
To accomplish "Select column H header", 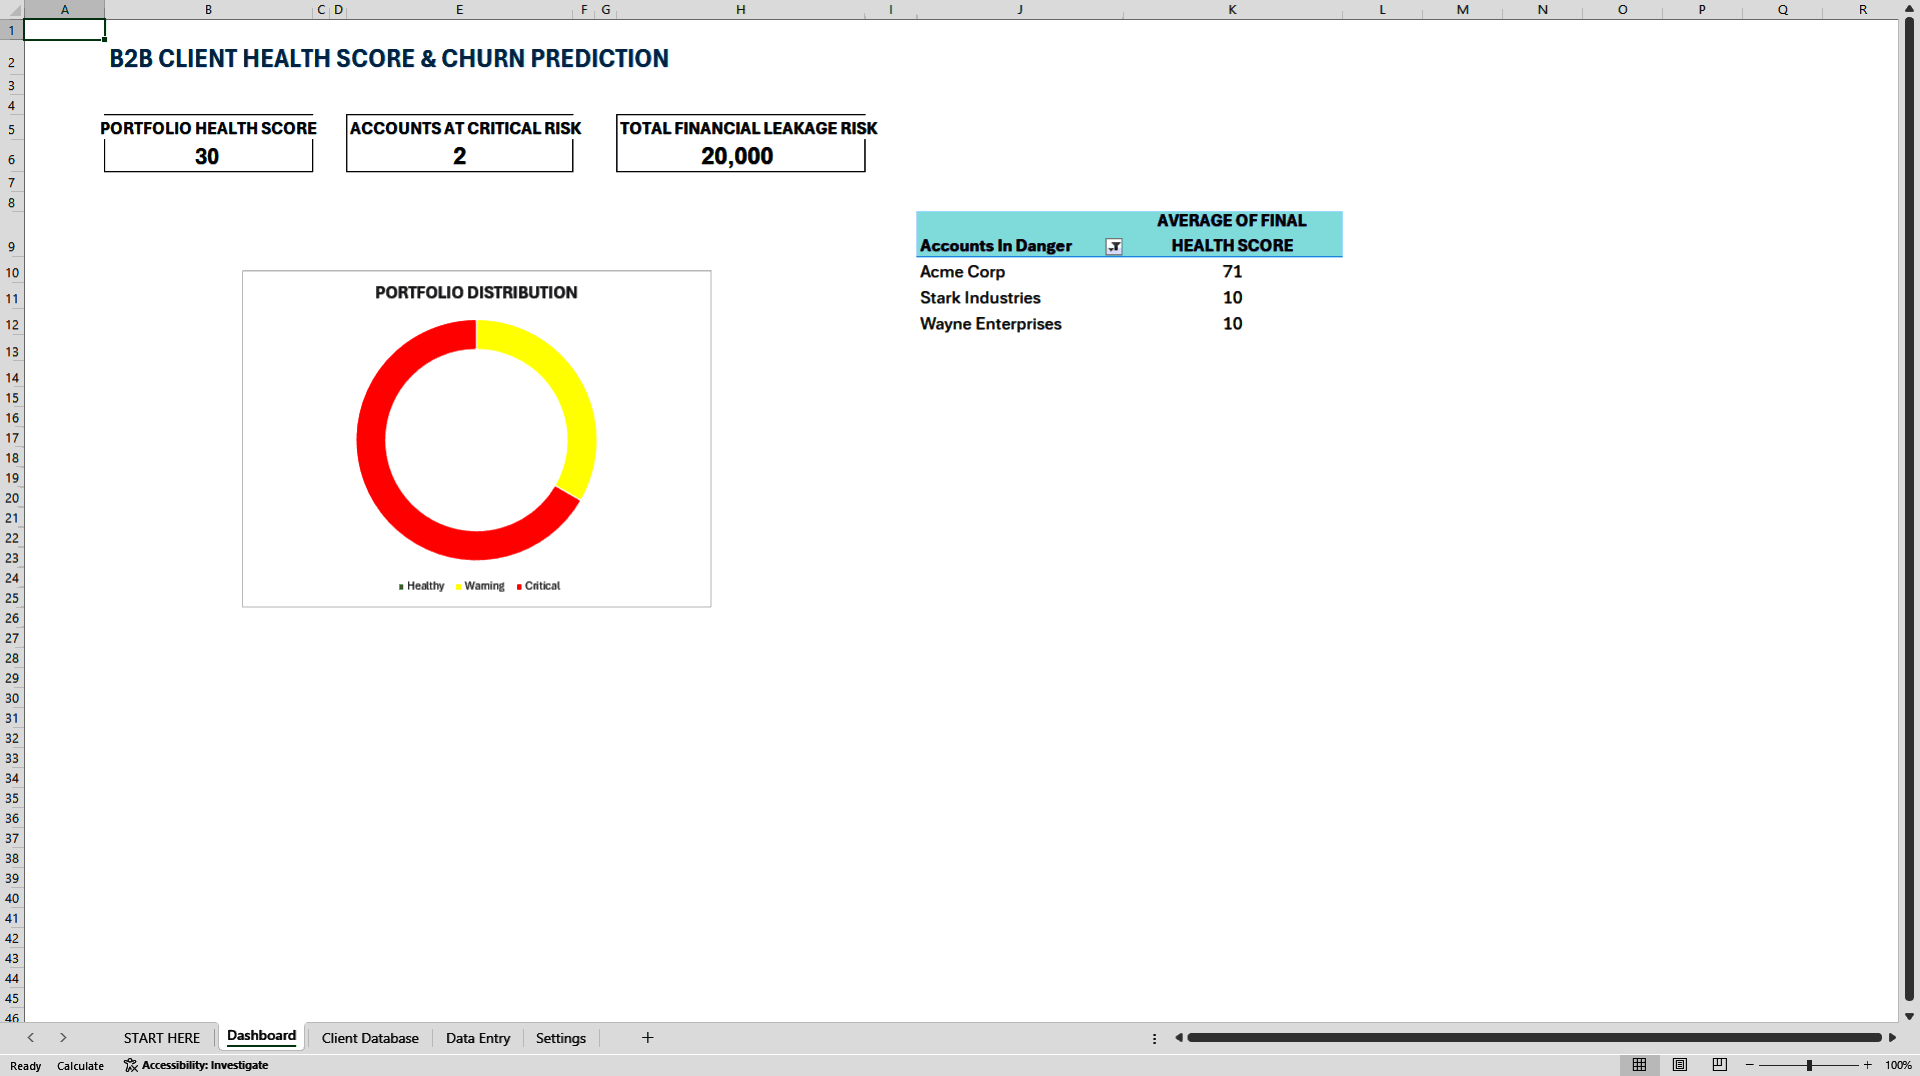I will [x=740, y=9].
